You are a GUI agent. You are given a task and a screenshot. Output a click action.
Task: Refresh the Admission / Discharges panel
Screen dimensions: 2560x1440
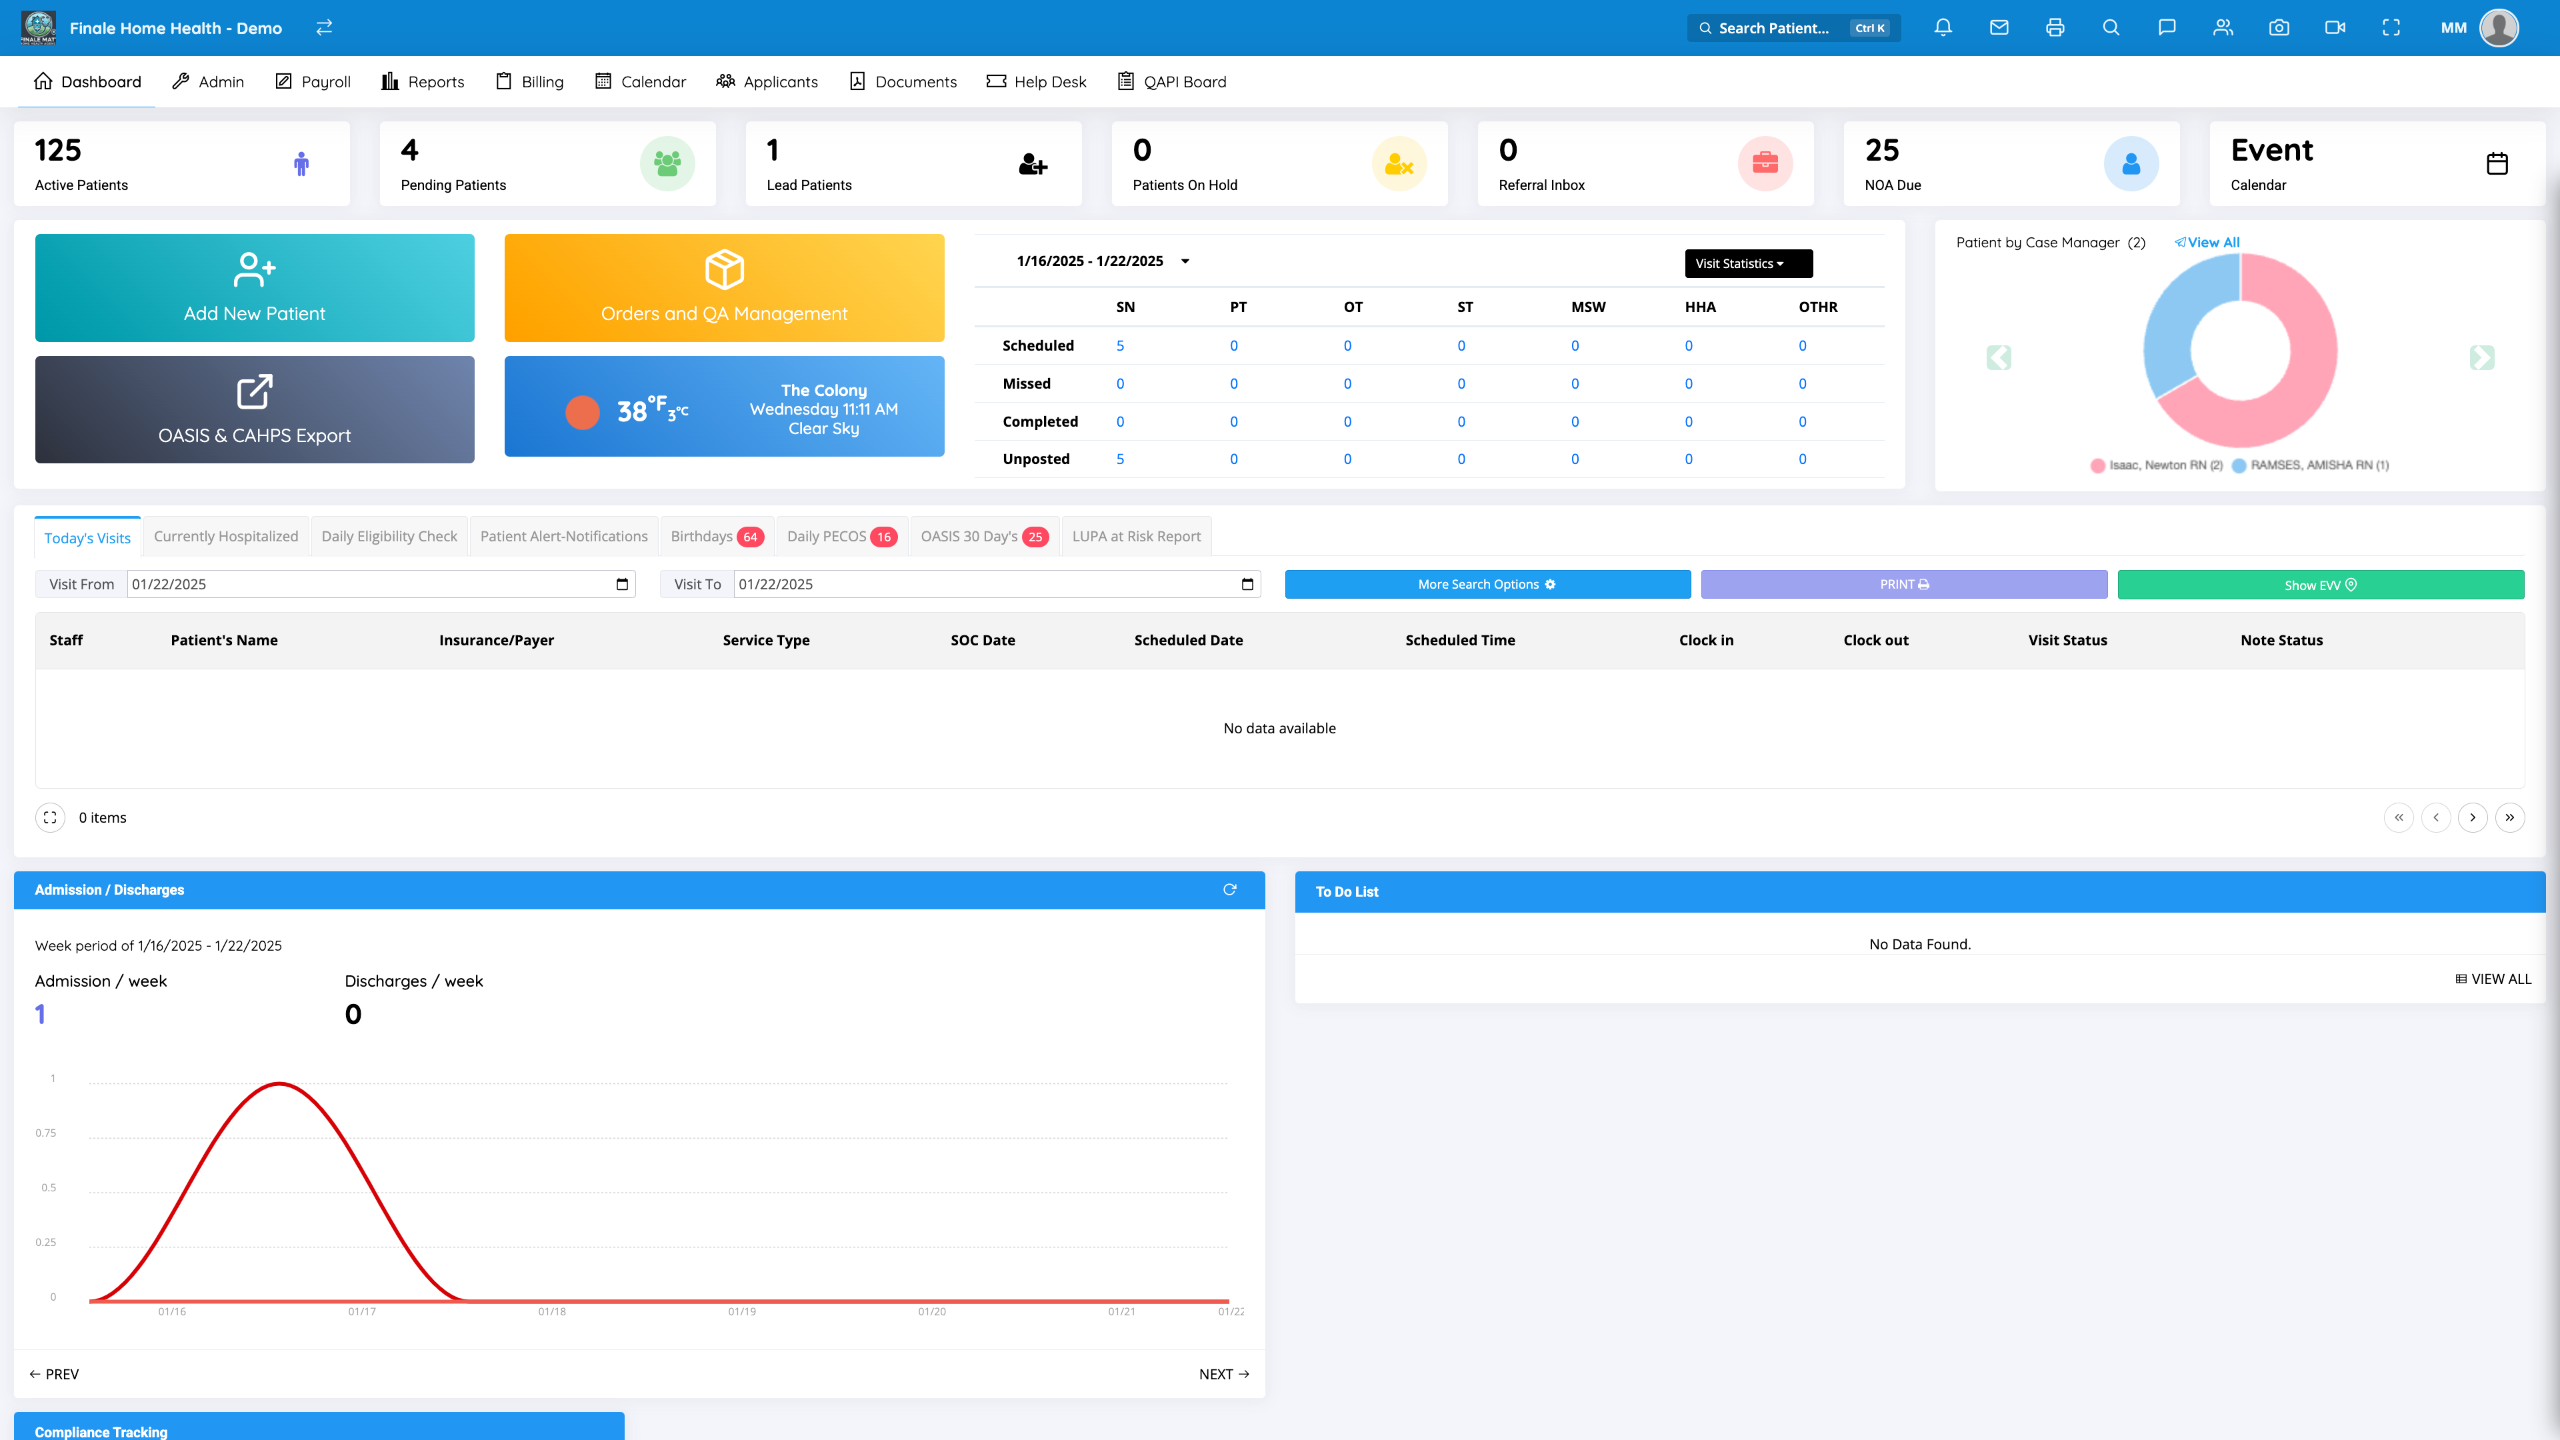[x=1230, y=889]
